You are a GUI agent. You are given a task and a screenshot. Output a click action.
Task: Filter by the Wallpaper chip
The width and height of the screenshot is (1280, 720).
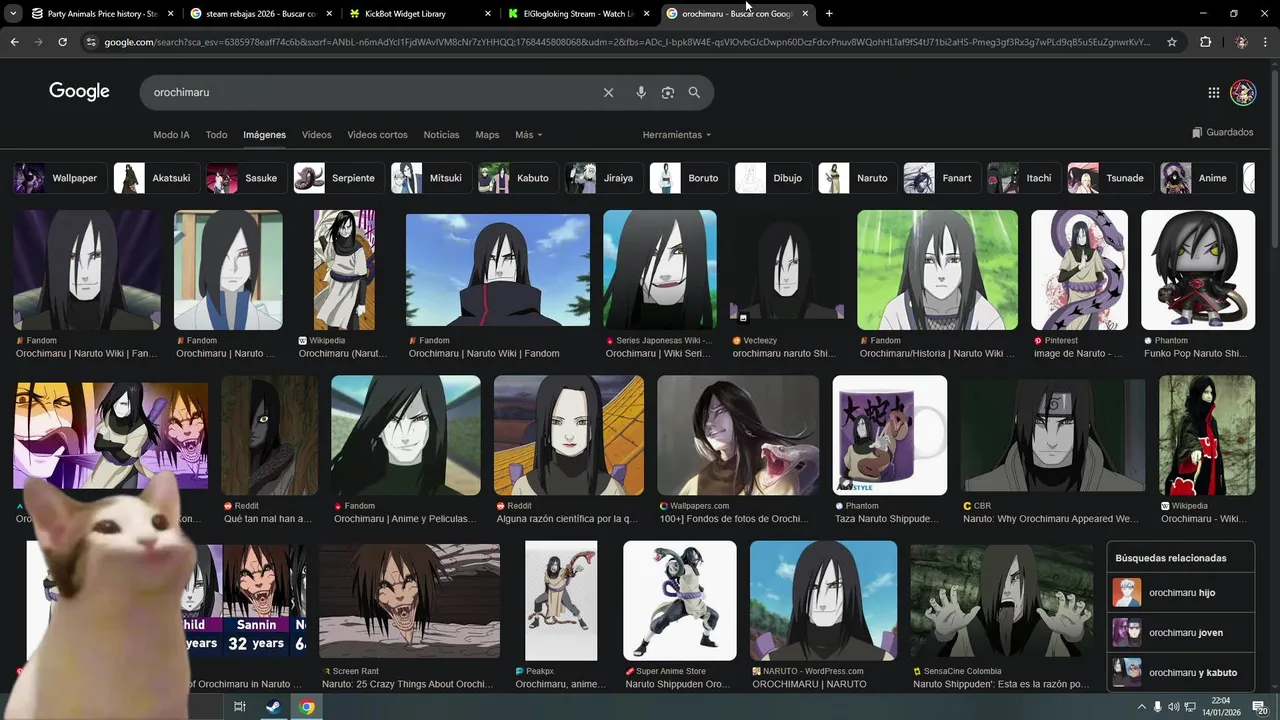click(x=60, y=178)
